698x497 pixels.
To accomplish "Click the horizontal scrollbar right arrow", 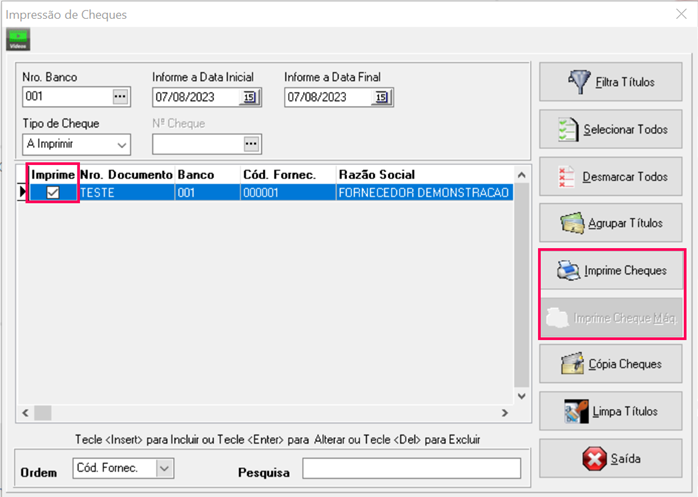I will point(506,412).
